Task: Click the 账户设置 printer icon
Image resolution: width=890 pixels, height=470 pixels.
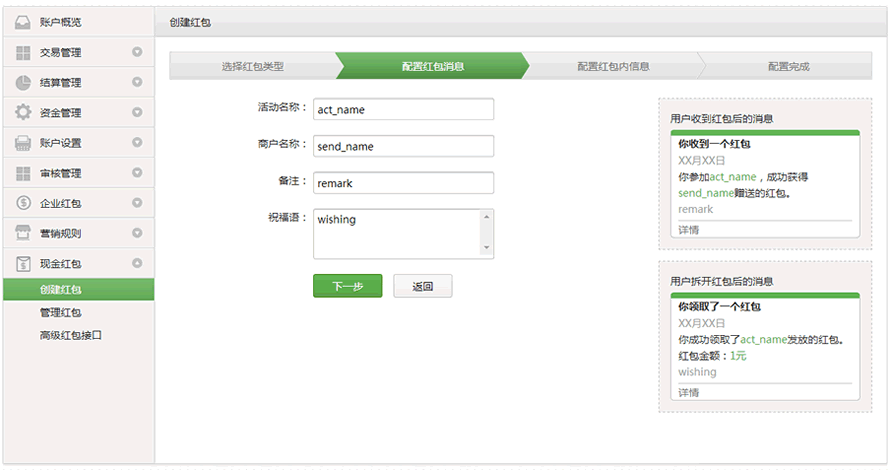Action: pyautogui.click(x=23, y=143)
